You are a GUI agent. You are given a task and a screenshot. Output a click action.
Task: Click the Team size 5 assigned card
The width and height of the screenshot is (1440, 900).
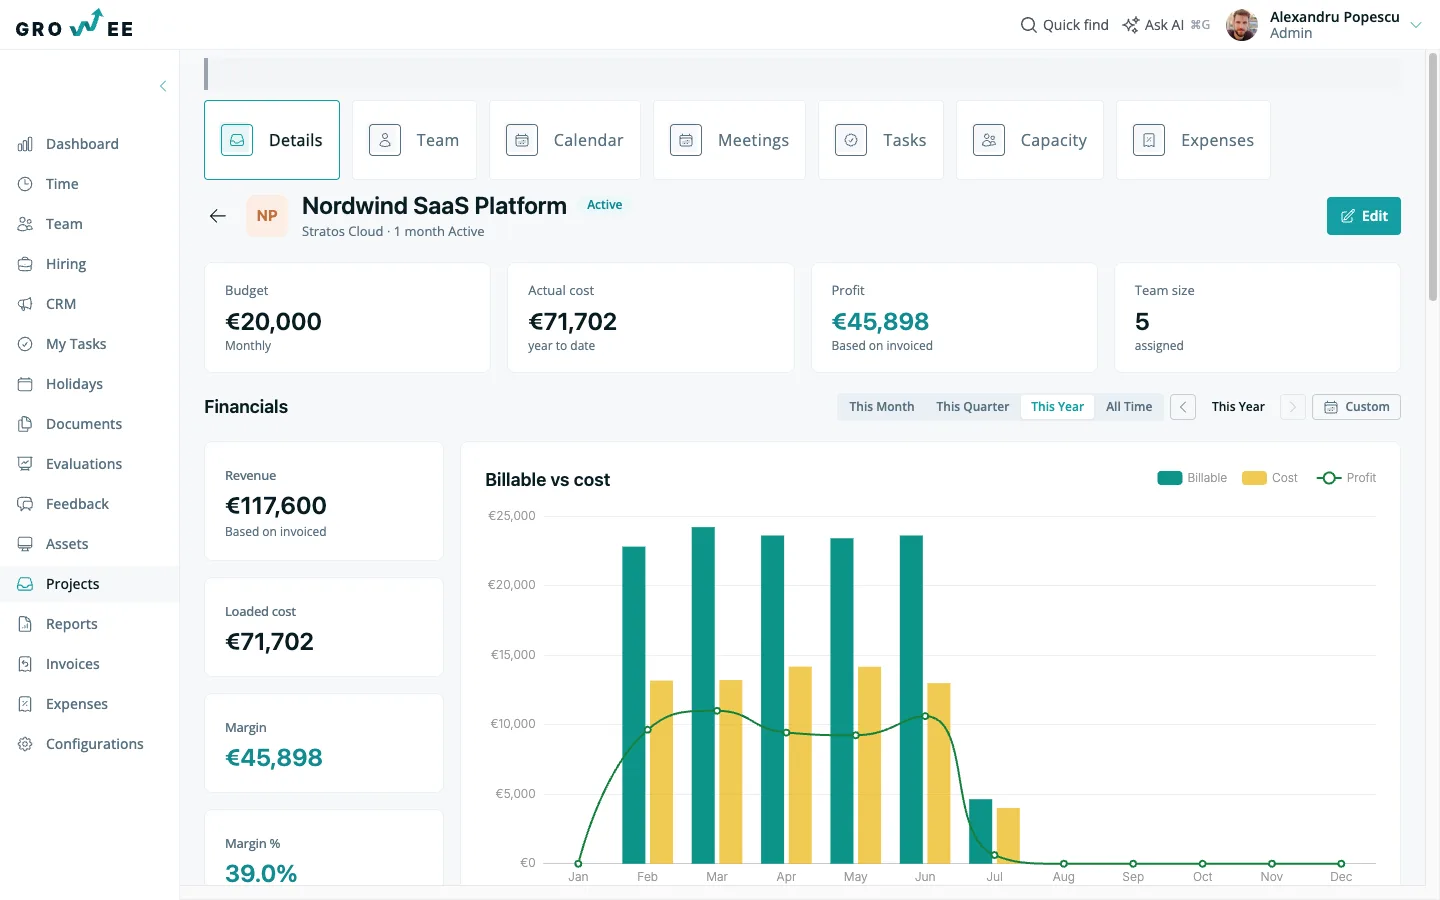point(1257,318)
